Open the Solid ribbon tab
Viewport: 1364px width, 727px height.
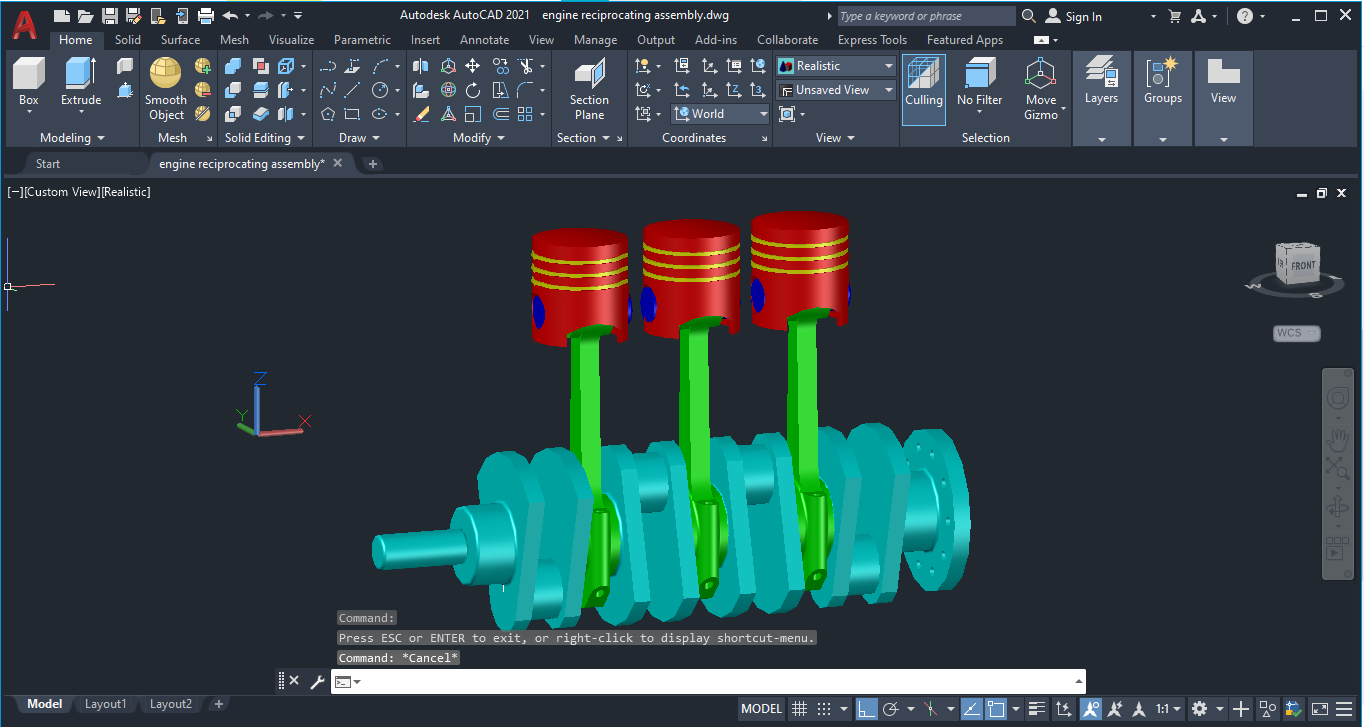(128, 40)
